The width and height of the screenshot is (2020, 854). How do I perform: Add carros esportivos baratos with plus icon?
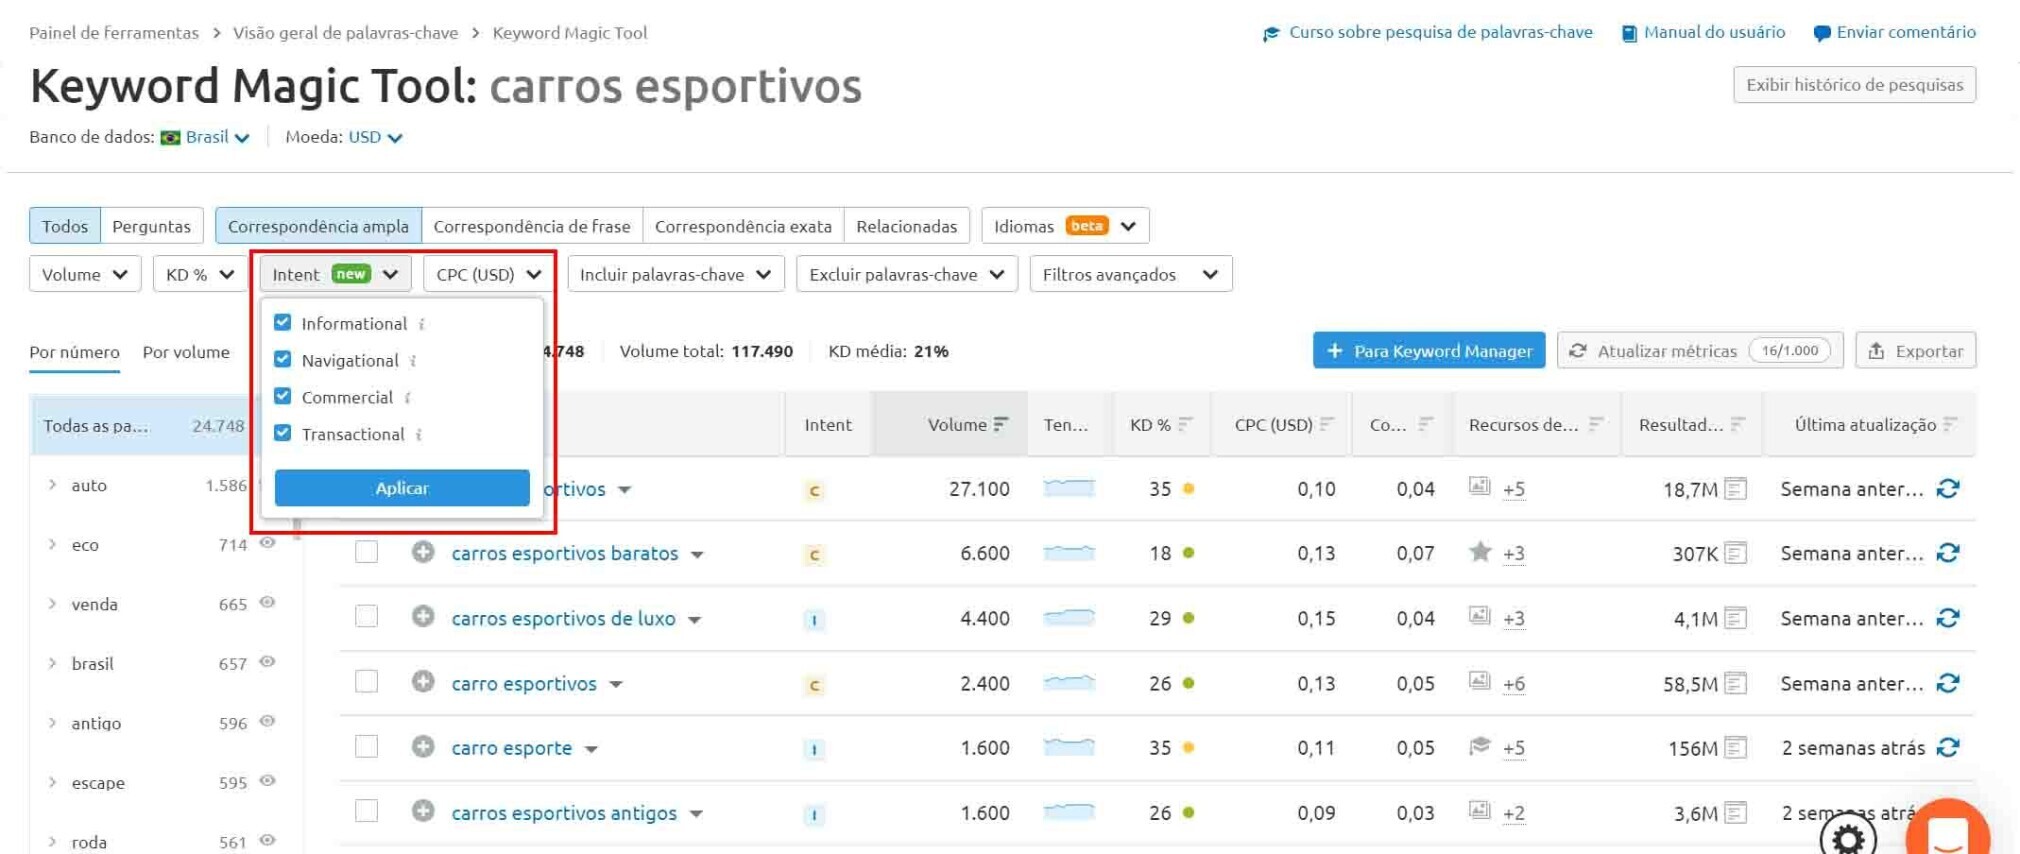423,552
